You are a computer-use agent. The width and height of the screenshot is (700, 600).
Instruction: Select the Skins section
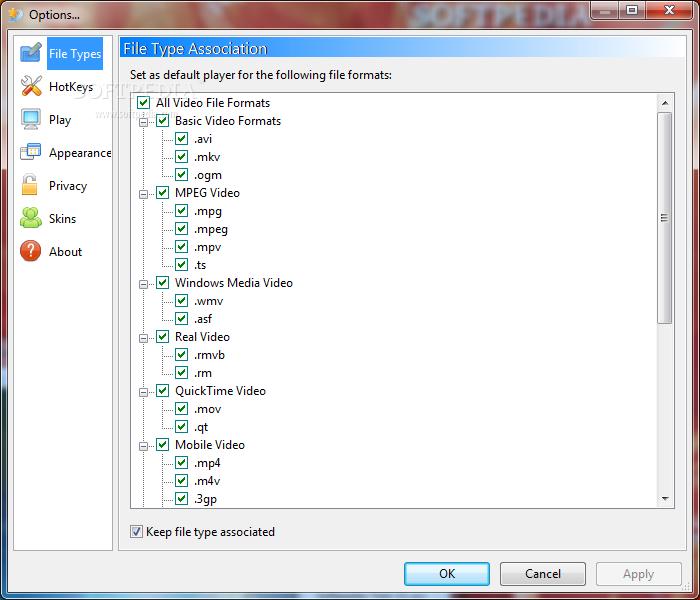(x=62, y=219)
